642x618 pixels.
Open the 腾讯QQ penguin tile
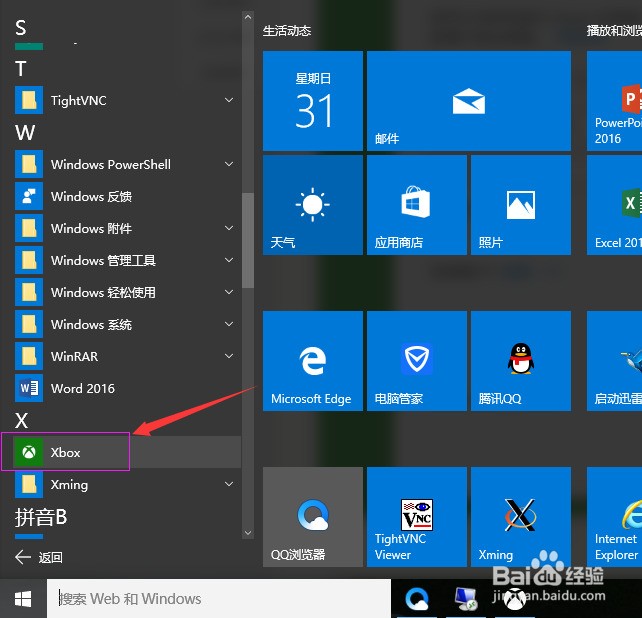[521, 361]
